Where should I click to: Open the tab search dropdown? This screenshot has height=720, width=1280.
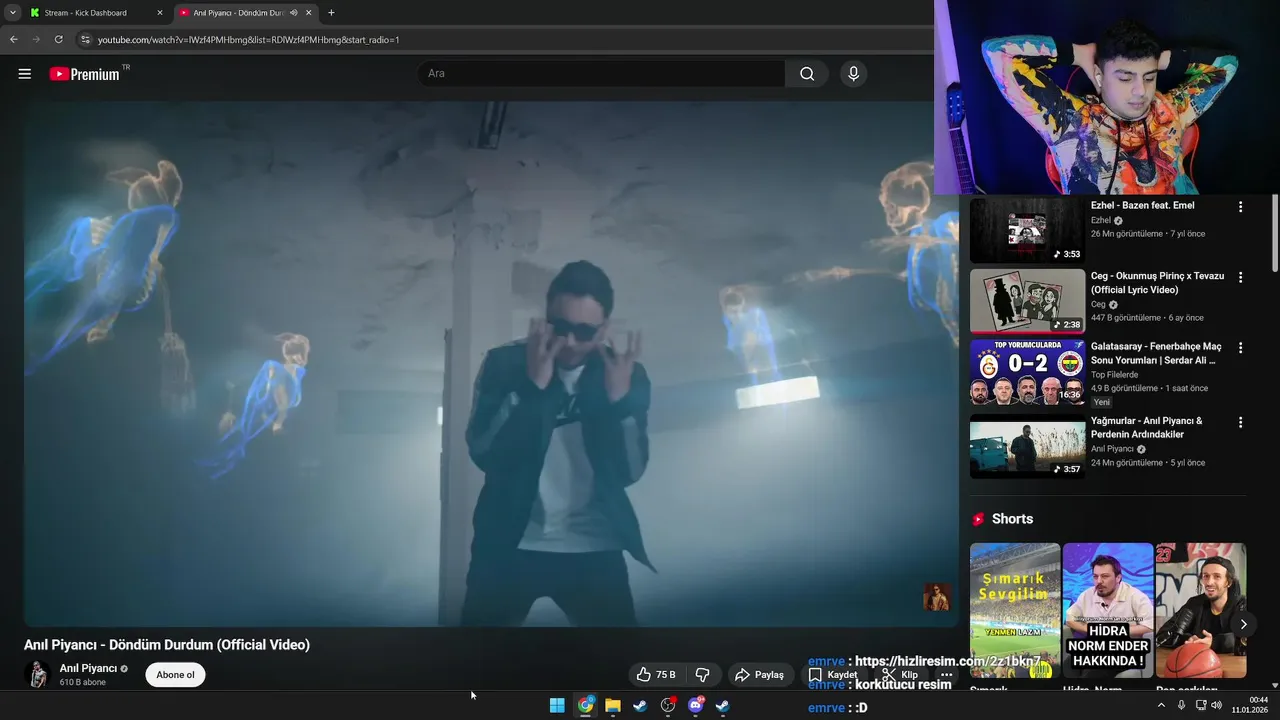coord(12,13)
